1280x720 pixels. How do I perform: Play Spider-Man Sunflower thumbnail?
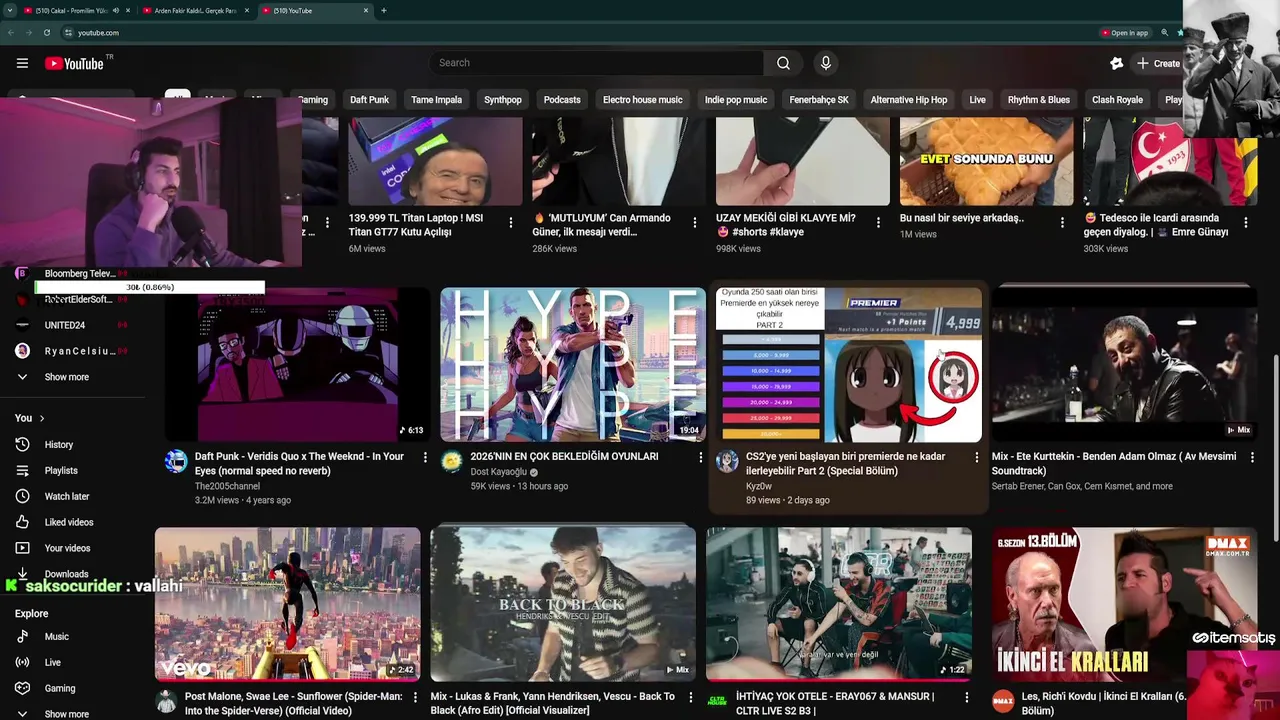288,604
